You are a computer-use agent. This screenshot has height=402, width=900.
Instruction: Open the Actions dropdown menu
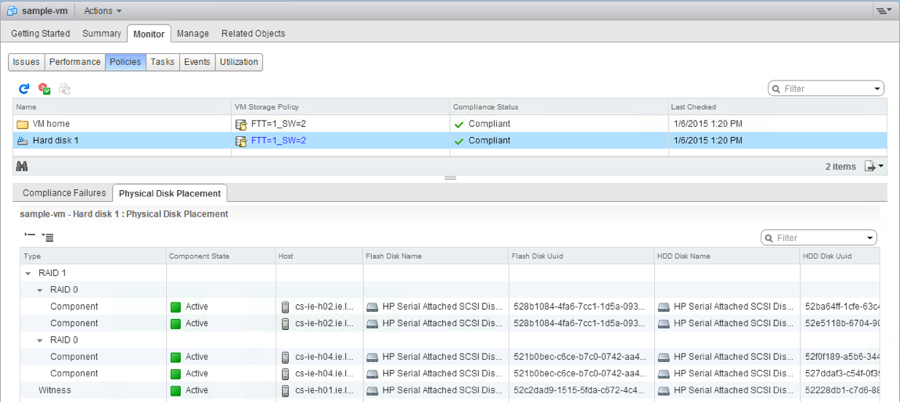coord(104,10)
